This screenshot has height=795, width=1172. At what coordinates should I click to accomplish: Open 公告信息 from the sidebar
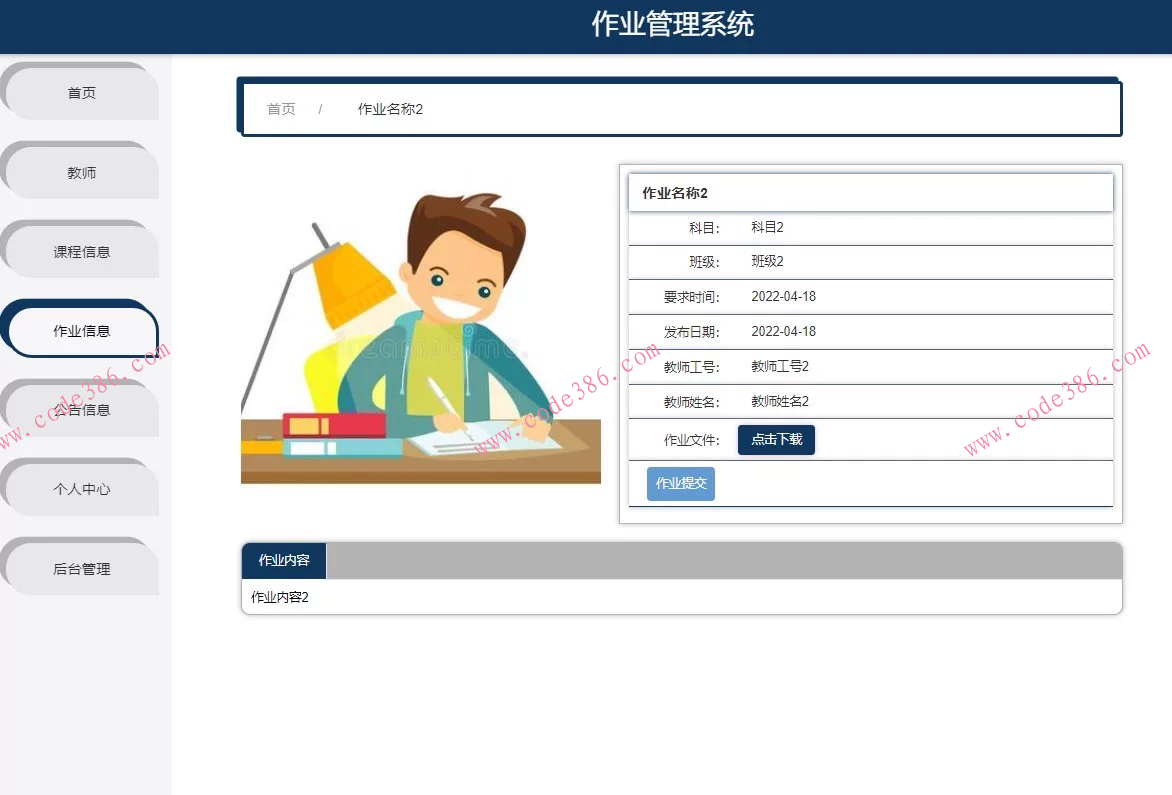(x=80, y=409)
